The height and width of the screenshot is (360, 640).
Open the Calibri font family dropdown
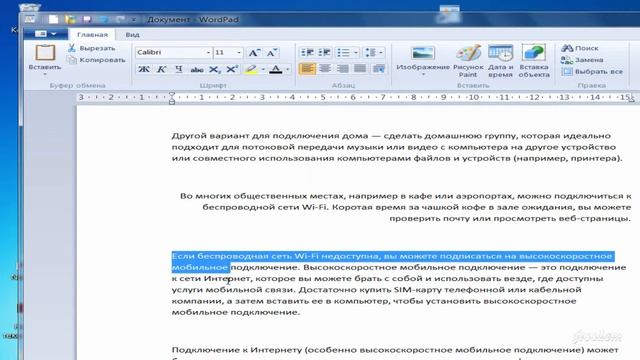click(x=208, y=53)
